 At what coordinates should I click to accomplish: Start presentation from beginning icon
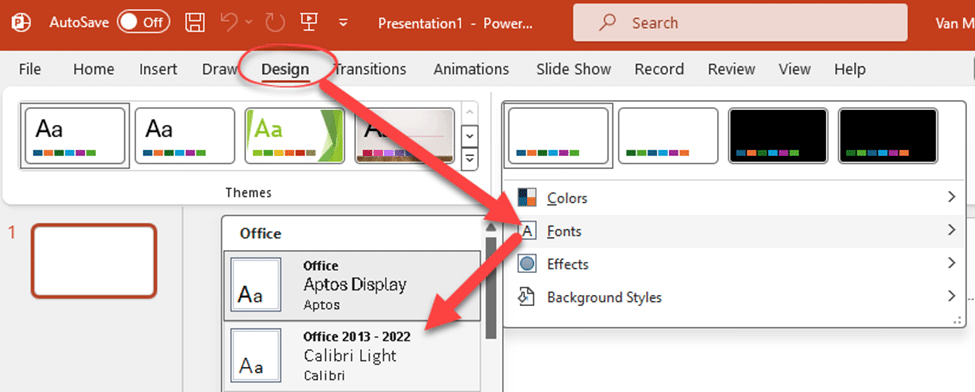[308, 22]
